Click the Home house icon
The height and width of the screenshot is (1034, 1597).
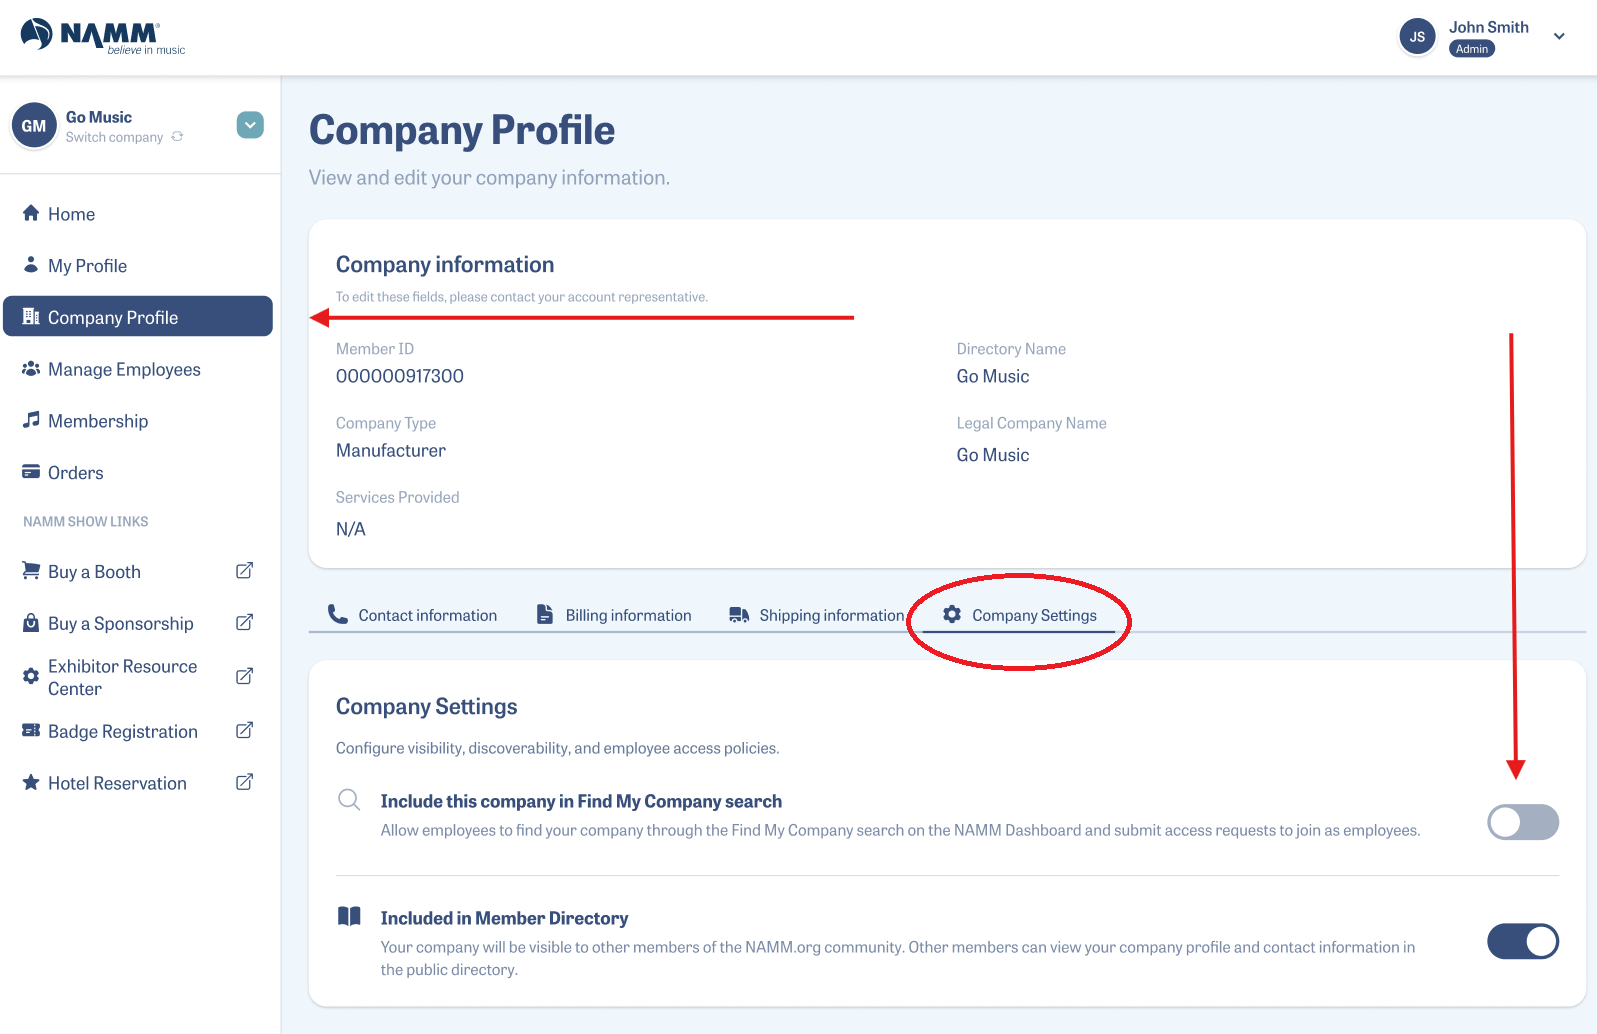[x=31, y=213]
